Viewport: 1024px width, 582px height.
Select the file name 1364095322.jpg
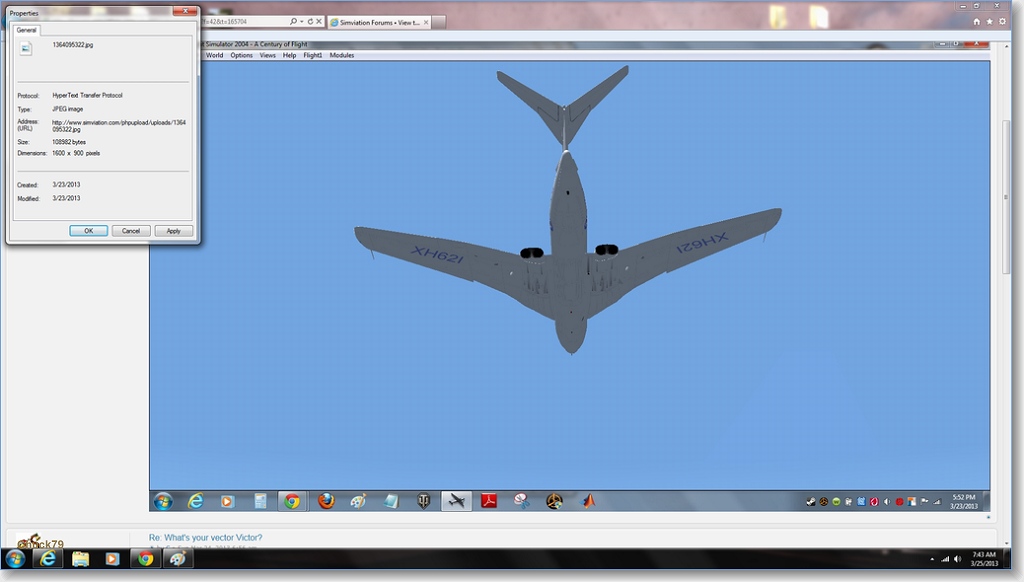[x=72, y=45]
